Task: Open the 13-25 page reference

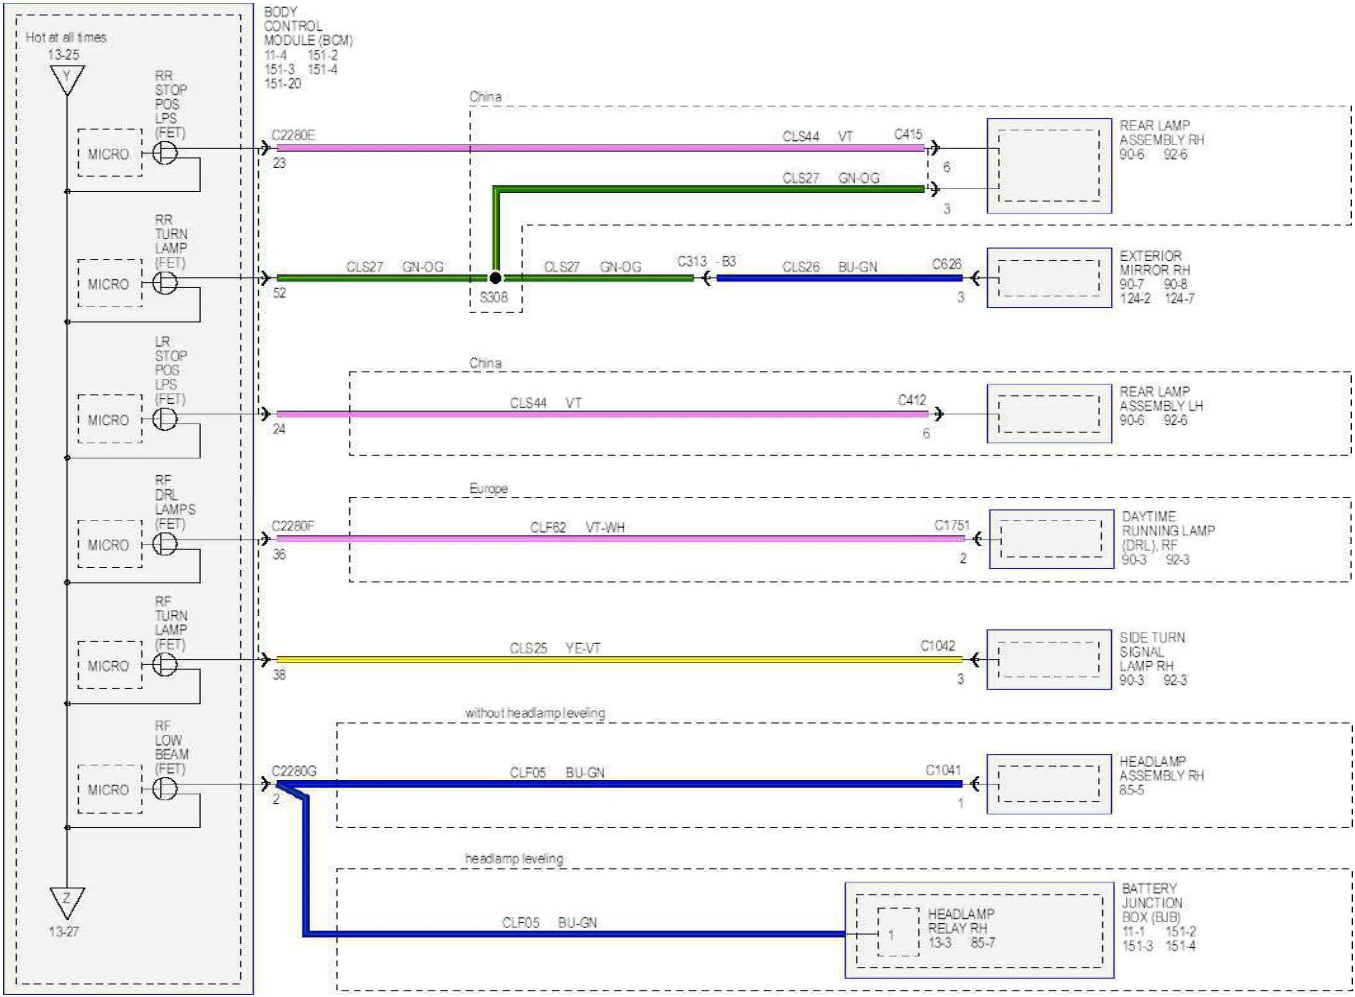Action: tap(64, 55)
